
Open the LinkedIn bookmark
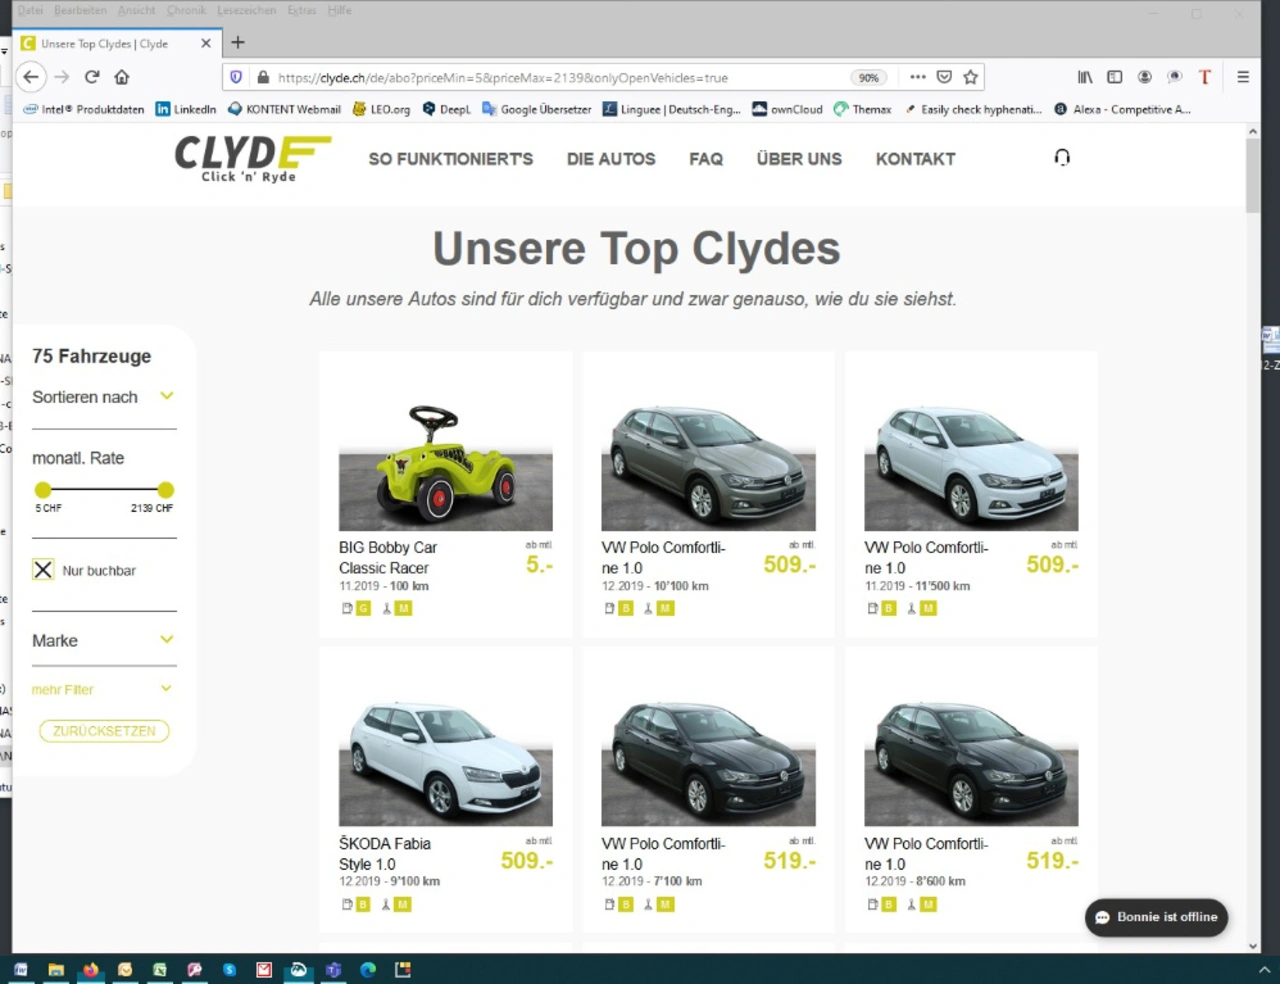186,109
